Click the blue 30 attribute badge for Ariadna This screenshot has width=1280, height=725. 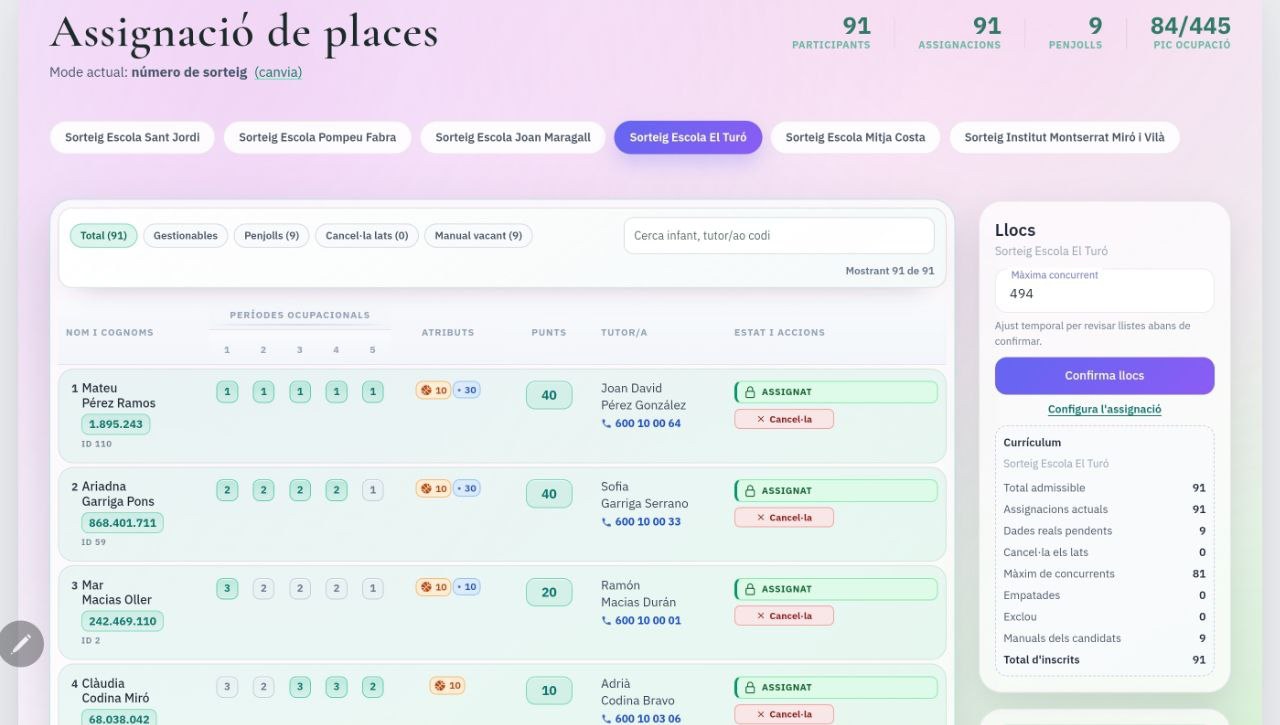click(x=466, y=489)
